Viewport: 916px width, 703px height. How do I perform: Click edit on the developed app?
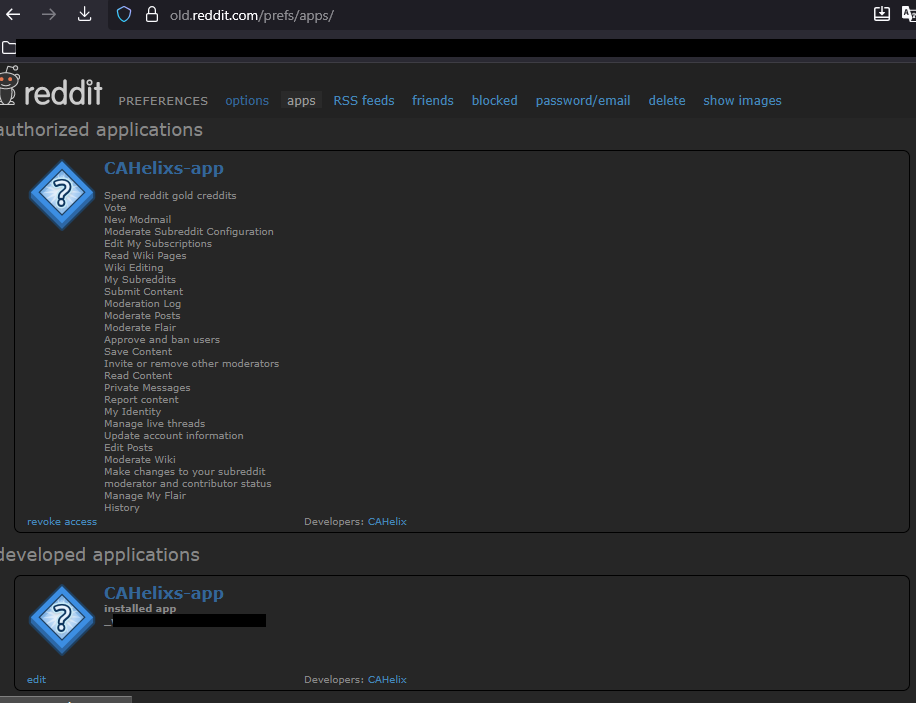tap(36, 680)
